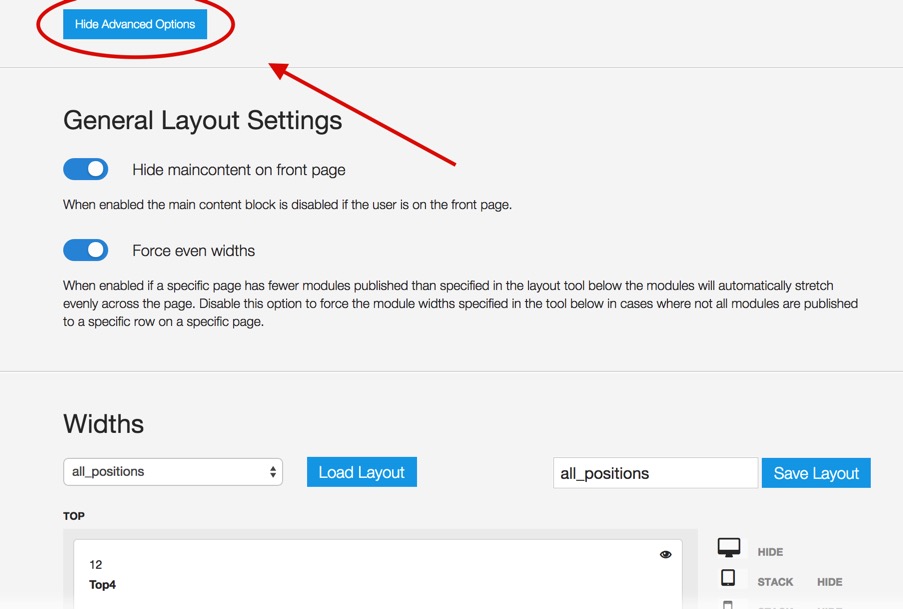
Task: Click the layout name input field
Action: 654,473
